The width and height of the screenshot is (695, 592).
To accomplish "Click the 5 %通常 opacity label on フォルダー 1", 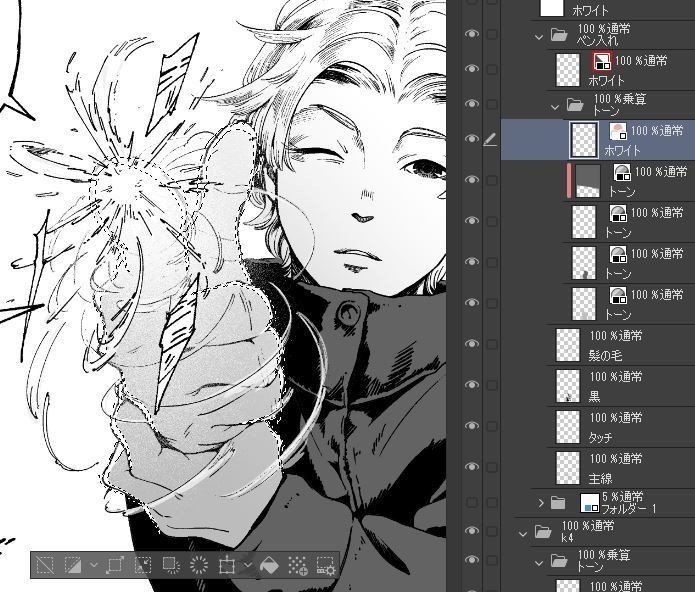I will (624, 496).
